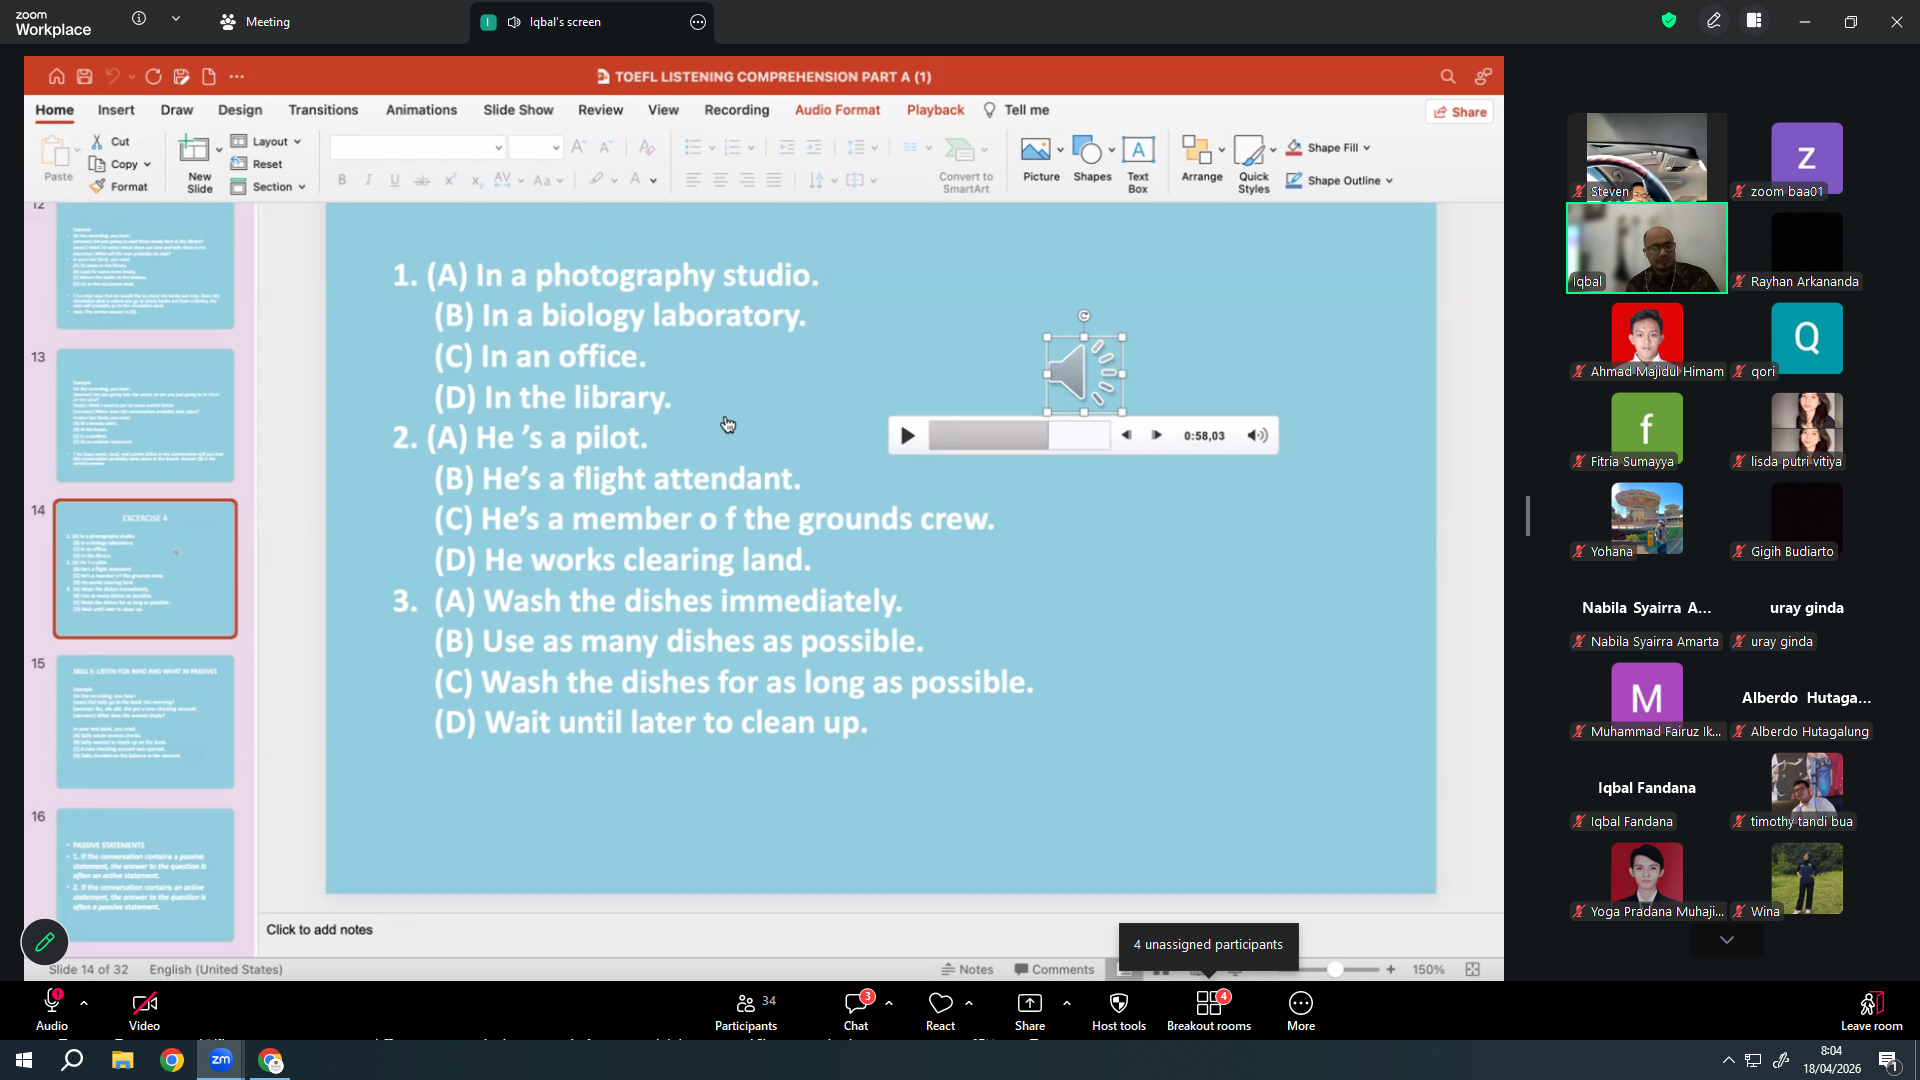Click the New Slide icon
Viewport: 1920px width, 1080px height.
point(194,150)
